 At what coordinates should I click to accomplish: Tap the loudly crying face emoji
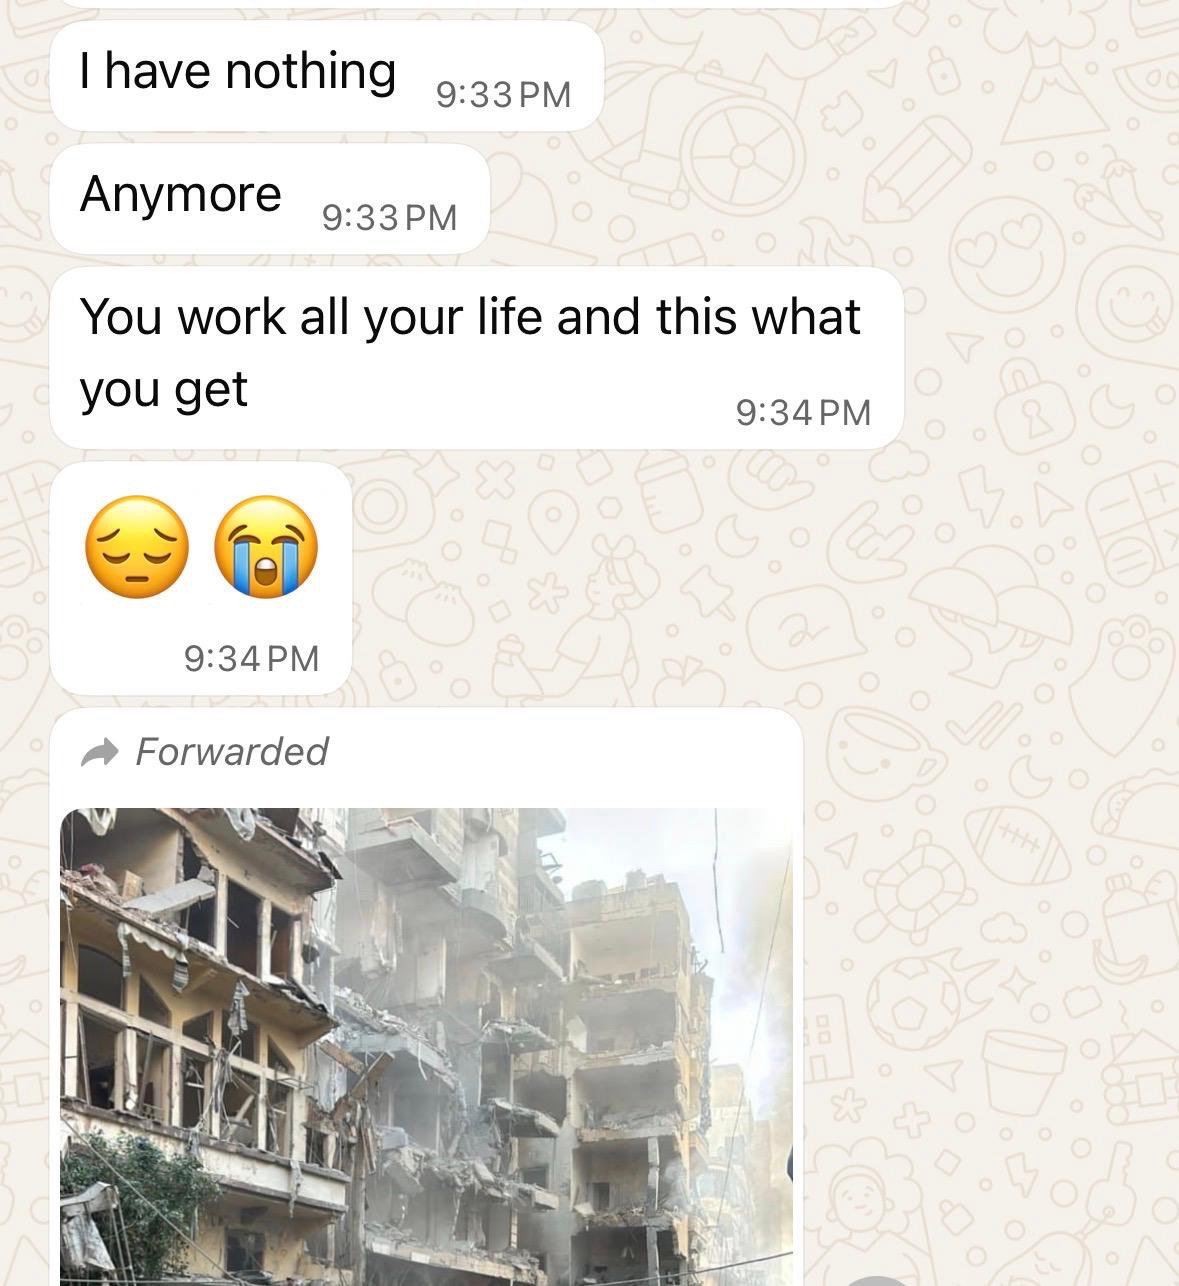click(x=266, y=547)
